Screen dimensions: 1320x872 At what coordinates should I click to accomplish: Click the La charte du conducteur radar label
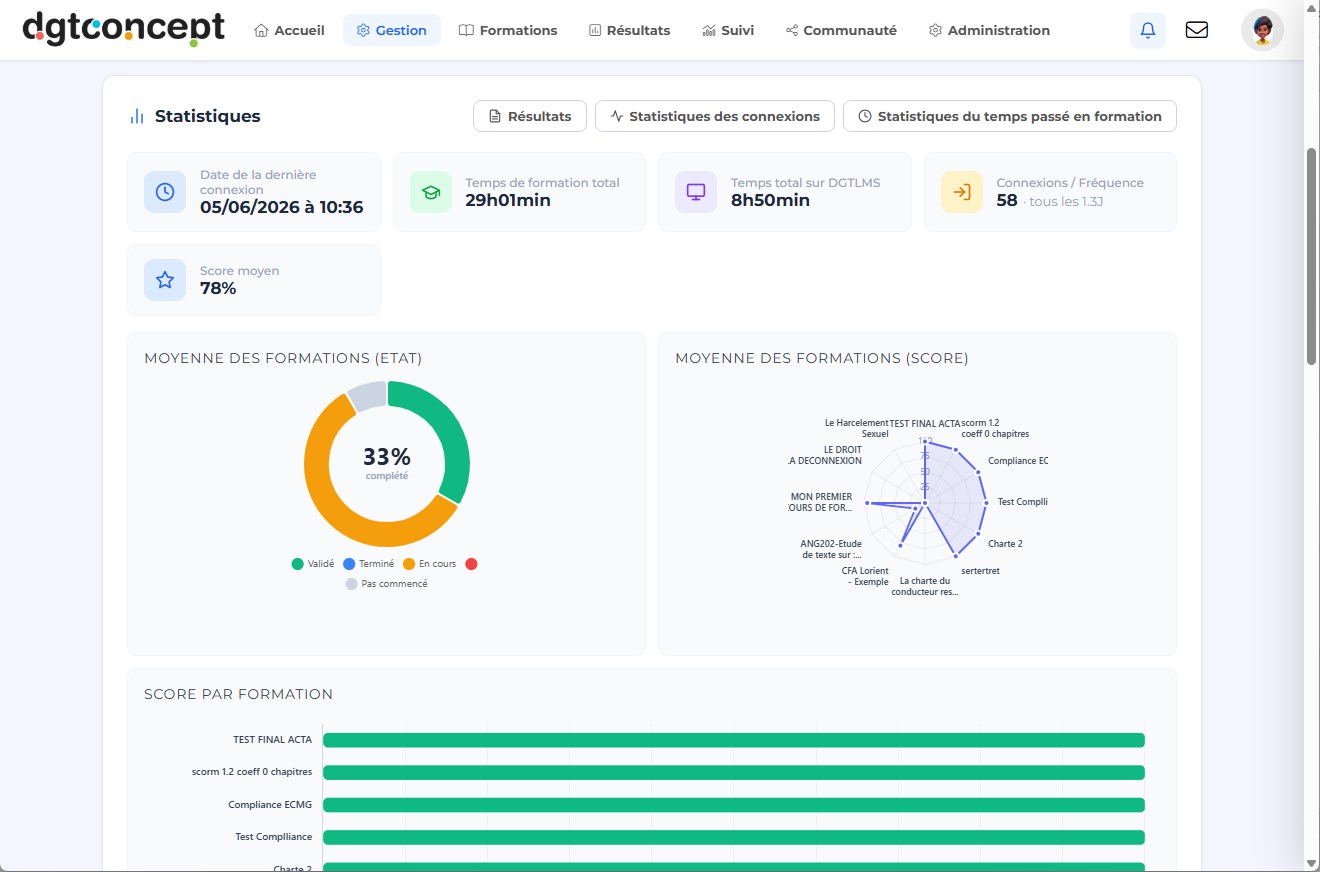tap(925, 586)
